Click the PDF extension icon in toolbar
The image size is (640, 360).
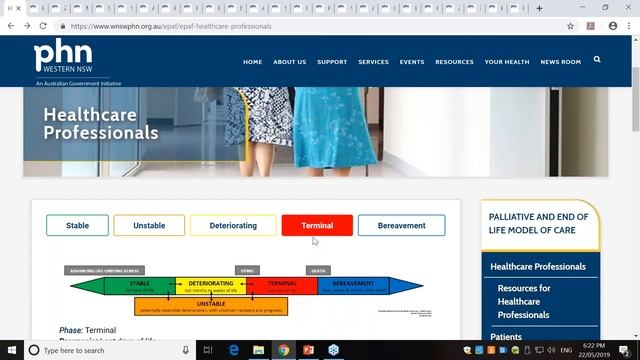coord(591,26)
